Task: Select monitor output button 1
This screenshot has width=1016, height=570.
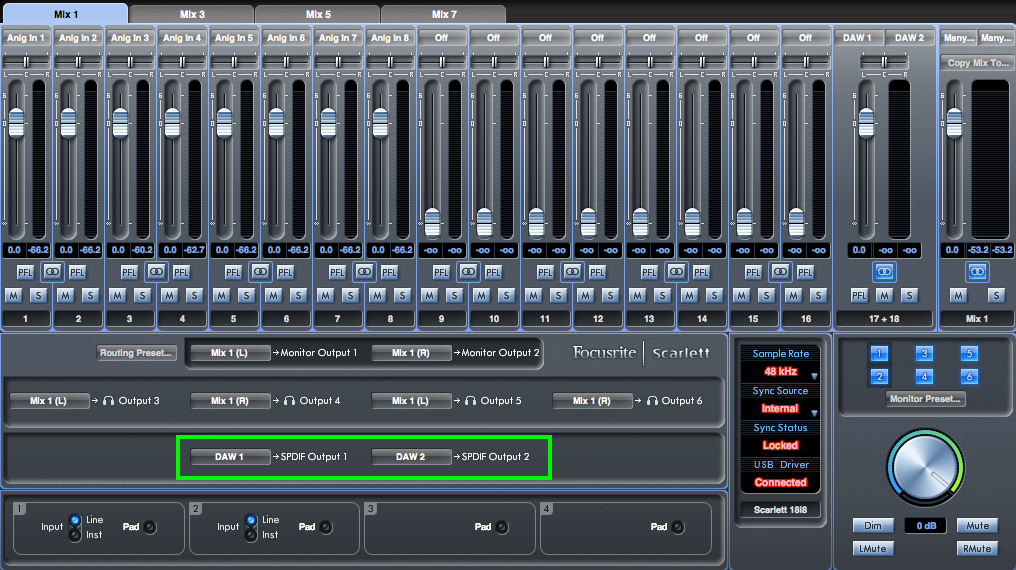Action: (x=879, y=353)
